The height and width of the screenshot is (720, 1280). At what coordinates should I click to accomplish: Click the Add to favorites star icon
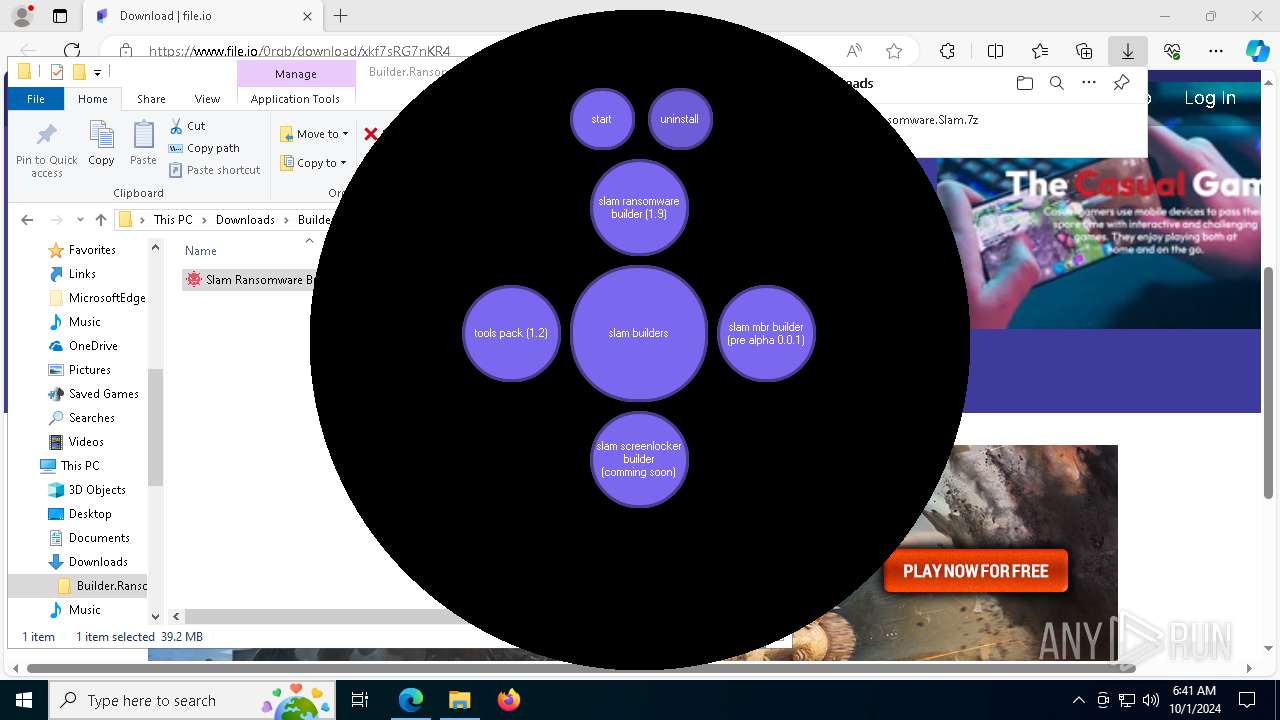coord(894,51)
